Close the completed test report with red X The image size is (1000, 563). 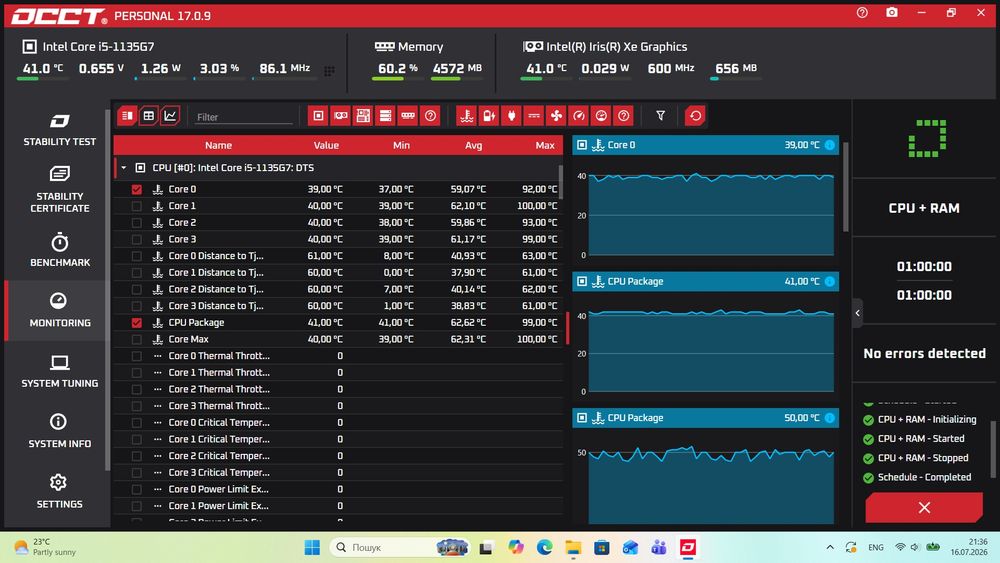point(924,508)
